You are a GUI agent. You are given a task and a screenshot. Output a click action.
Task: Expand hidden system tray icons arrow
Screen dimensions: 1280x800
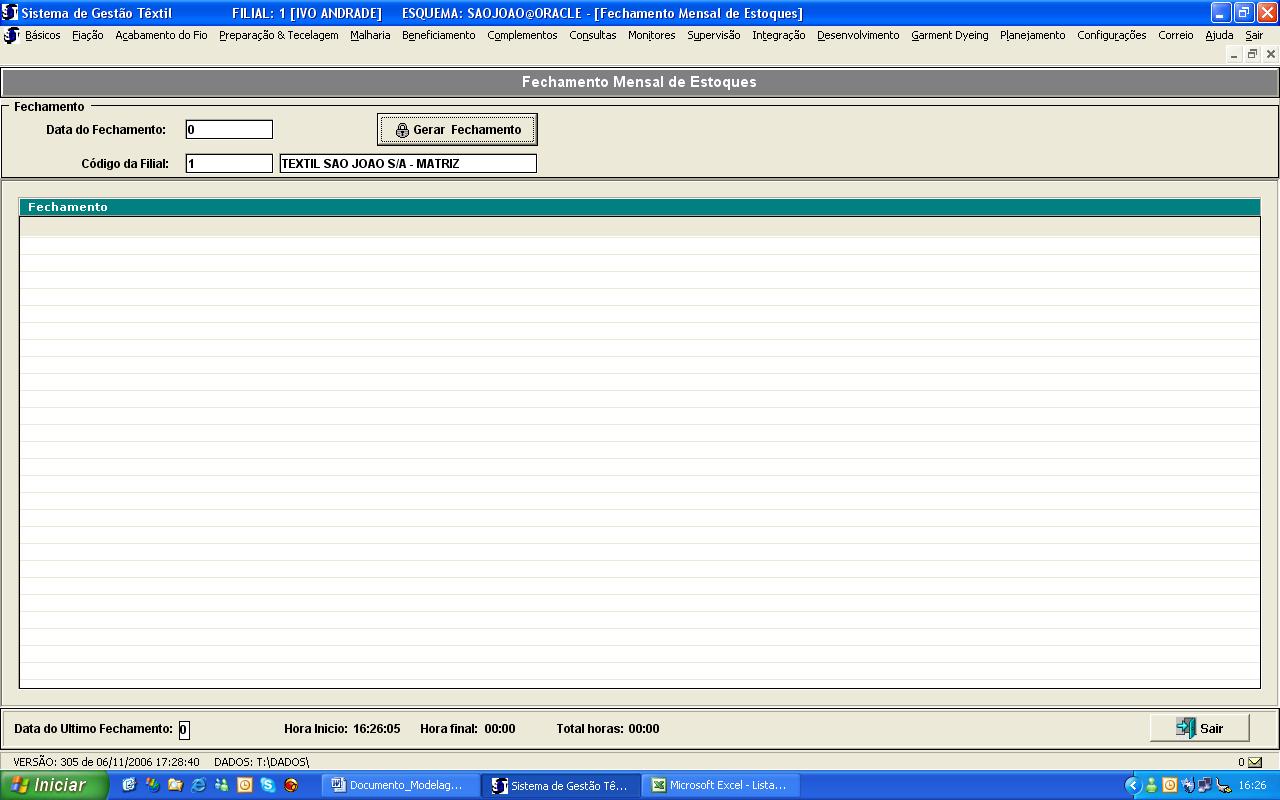tap(1132, 785)
